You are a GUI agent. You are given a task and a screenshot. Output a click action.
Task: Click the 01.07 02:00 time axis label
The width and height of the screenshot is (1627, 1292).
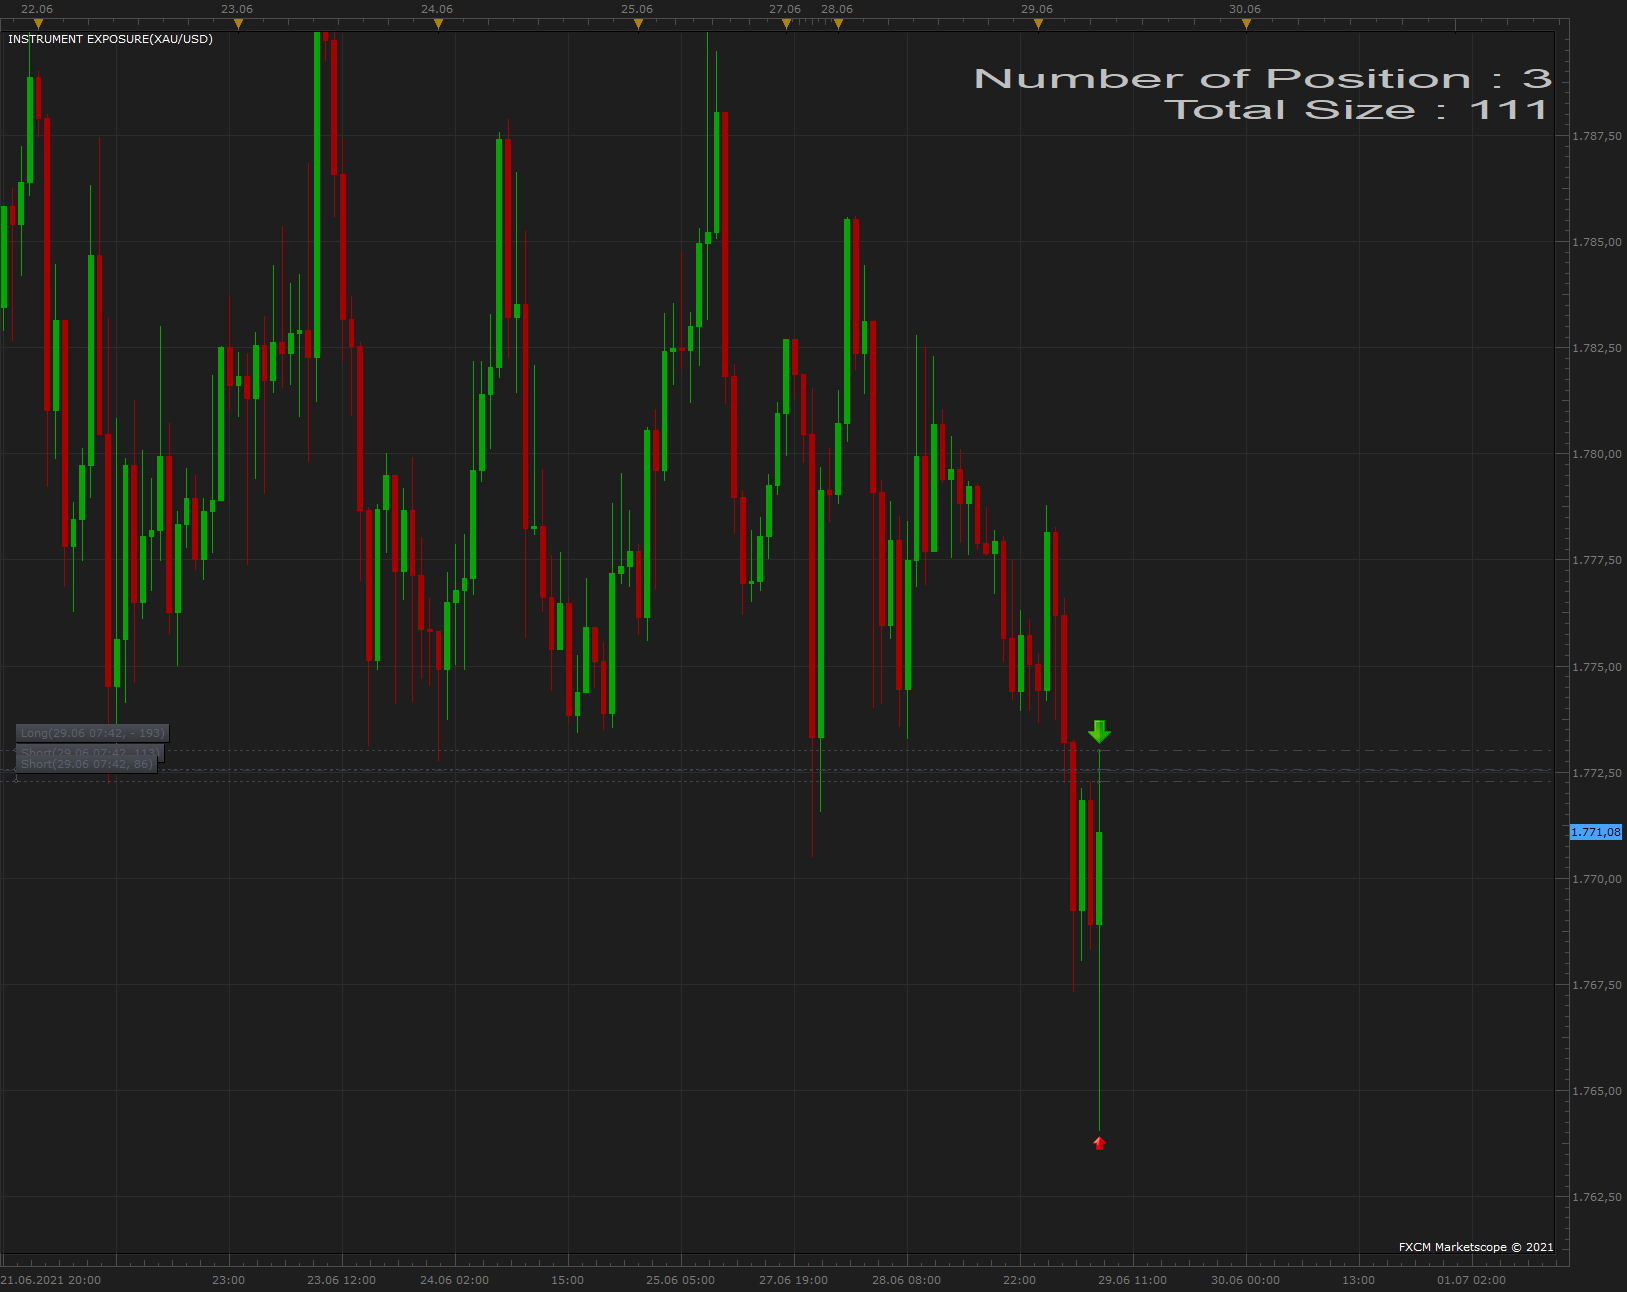click(x=1472, y=1280)
